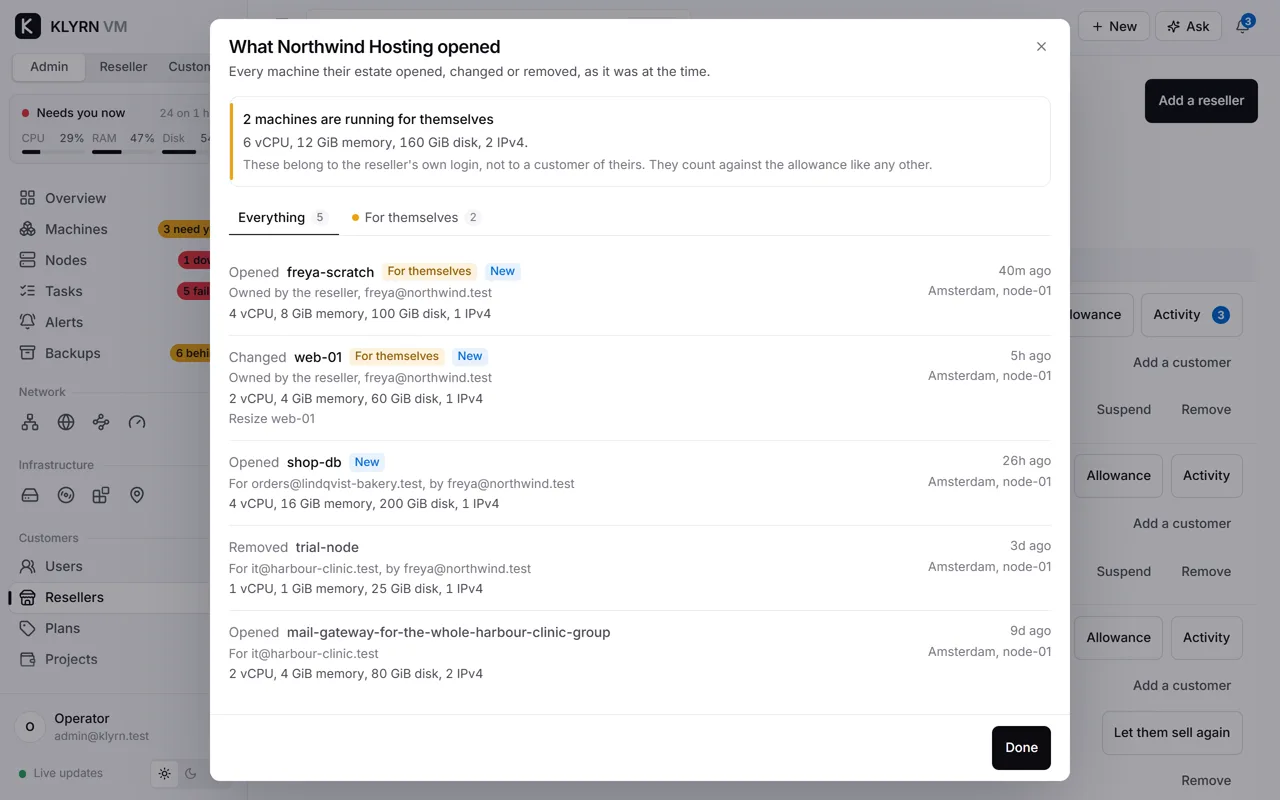The image size is (1280, 800).
Task: Open the storage drive infrastructure icon
Action: point(30,495)
